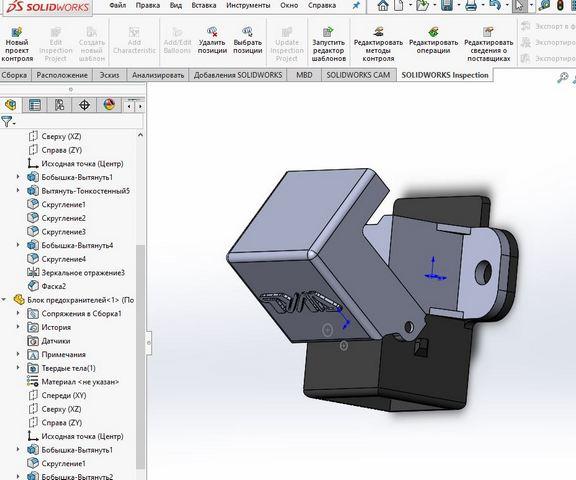Viewport: 576px width, 480px height.
Task: Activate the Select cursor tool
Action: coord(519,5)
